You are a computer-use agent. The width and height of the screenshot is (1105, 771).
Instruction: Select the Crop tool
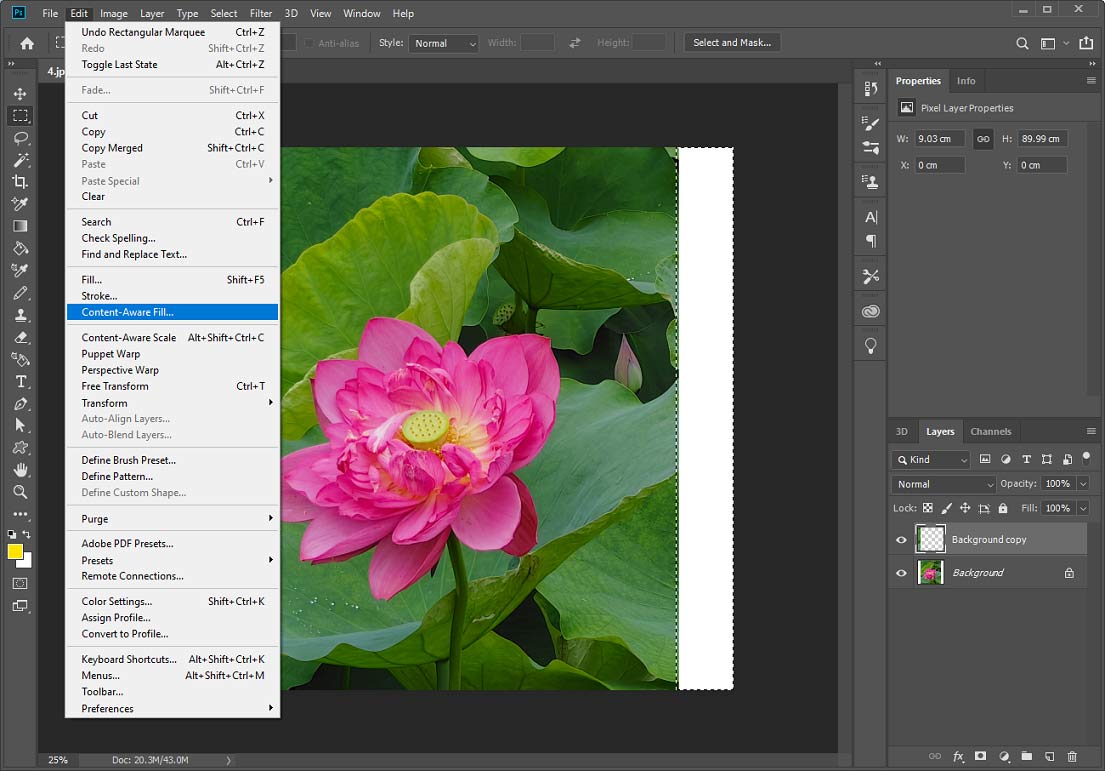click(20, 182)
